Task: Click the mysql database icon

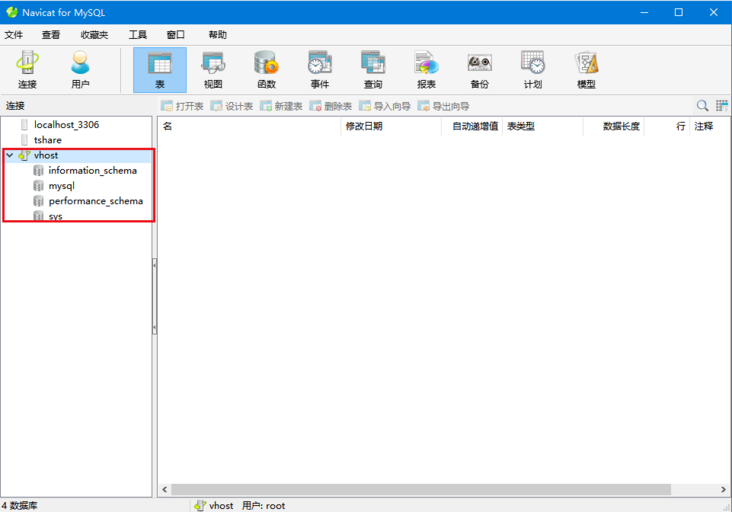Action: pyautogui.click(x=38, y=186)
